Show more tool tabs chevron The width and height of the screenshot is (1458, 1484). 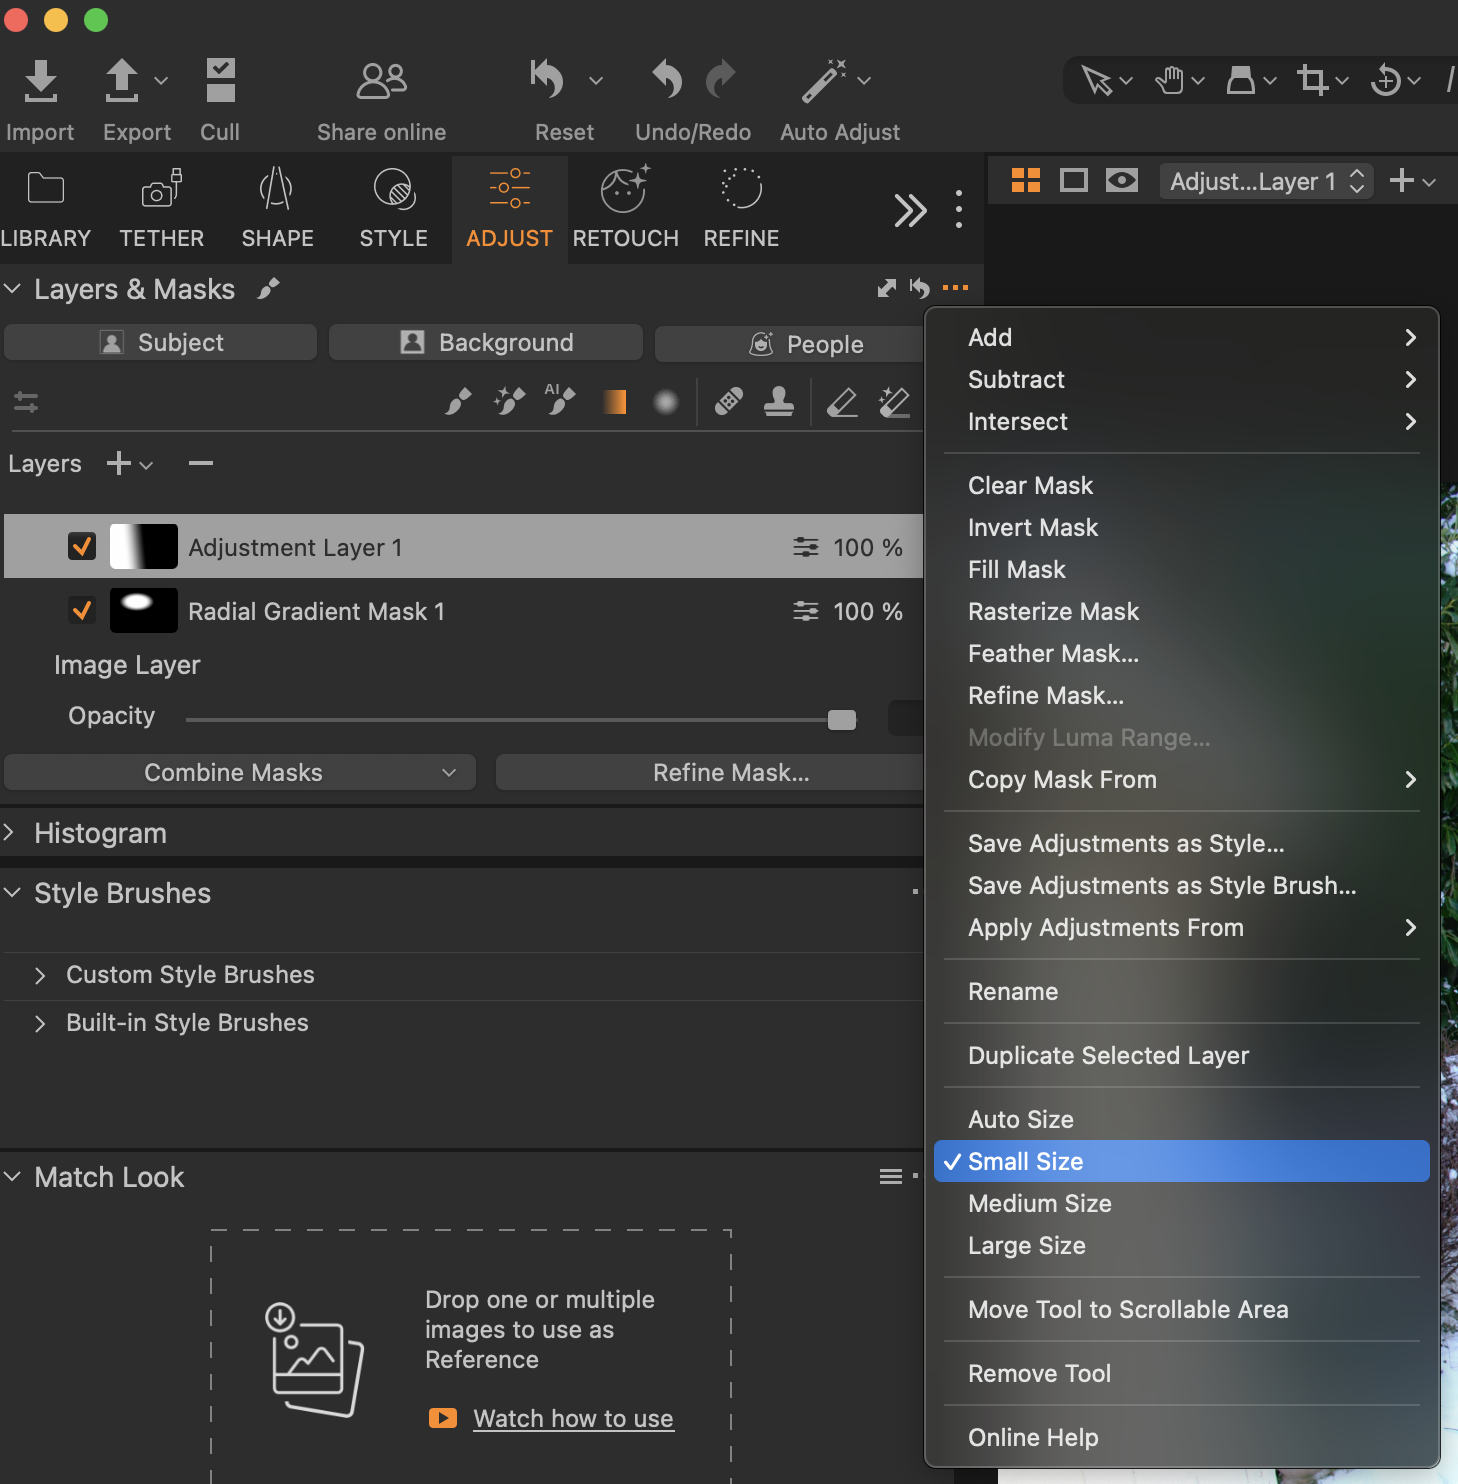coord(910,210)
